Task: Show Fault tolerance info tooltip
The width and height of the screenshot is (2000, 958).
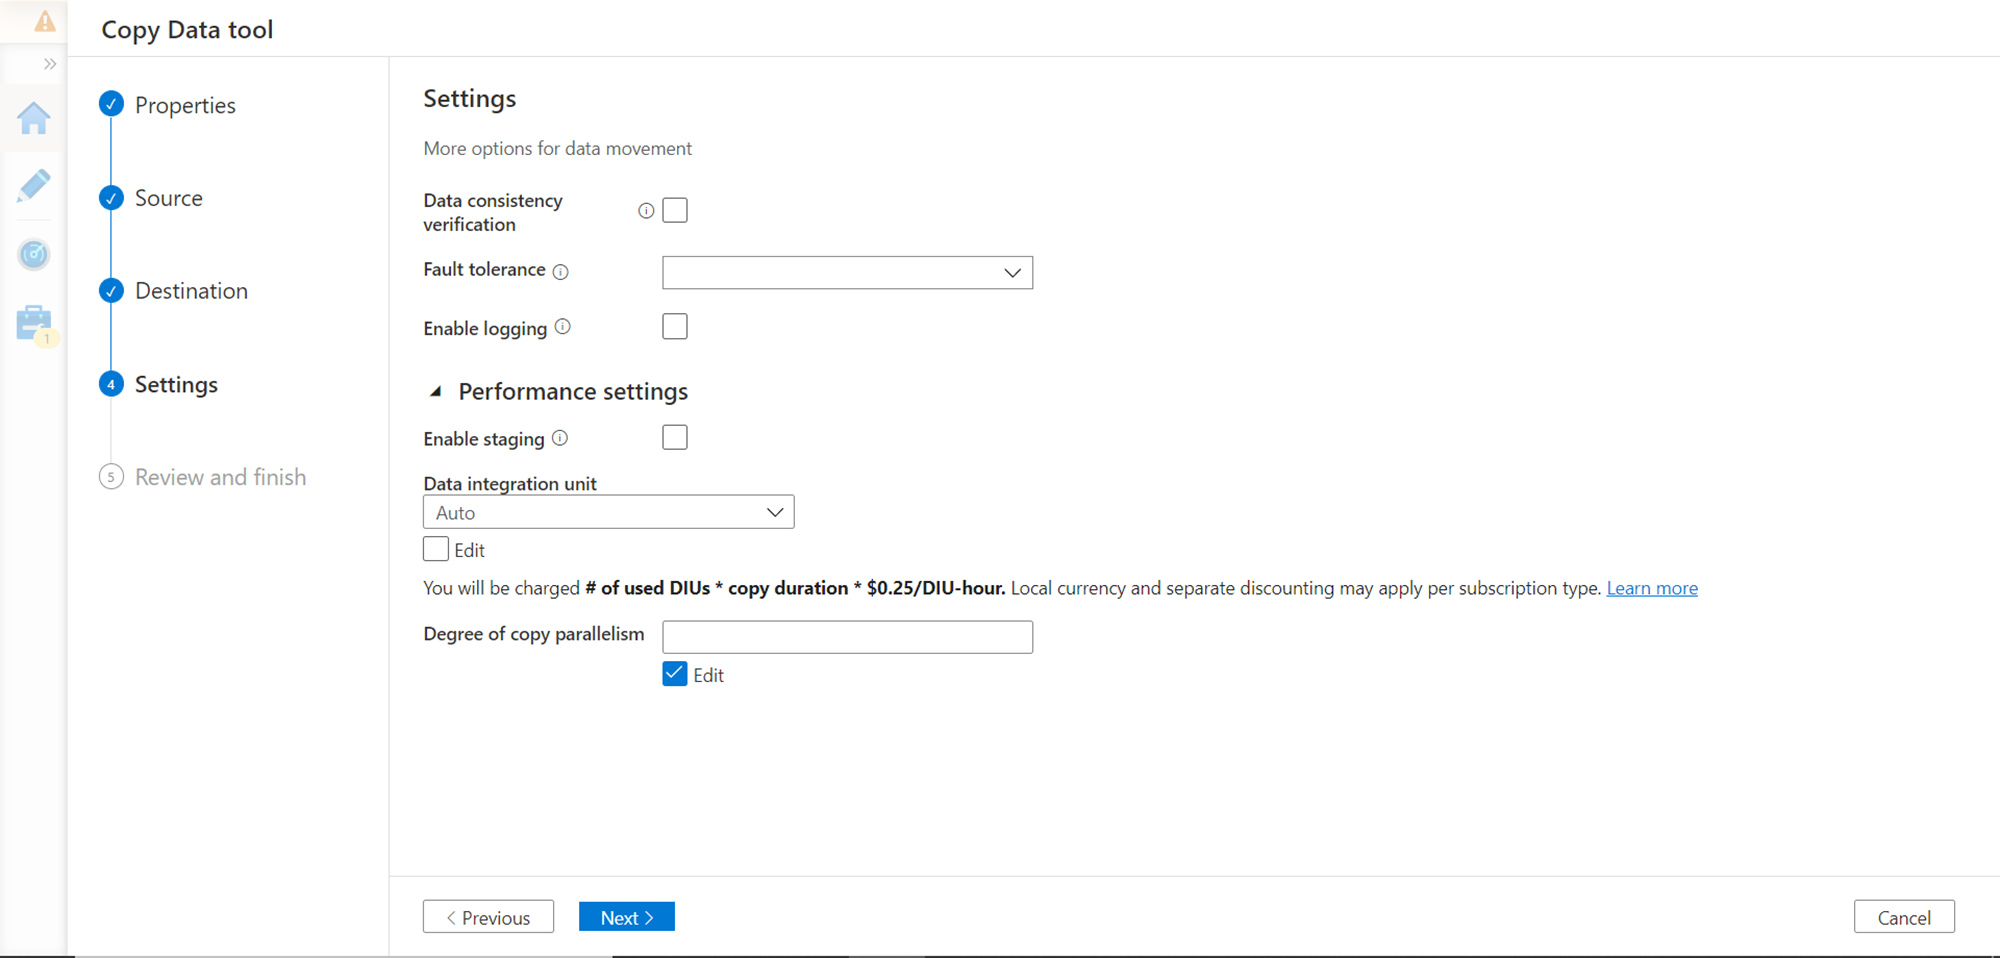Action: 561,272
